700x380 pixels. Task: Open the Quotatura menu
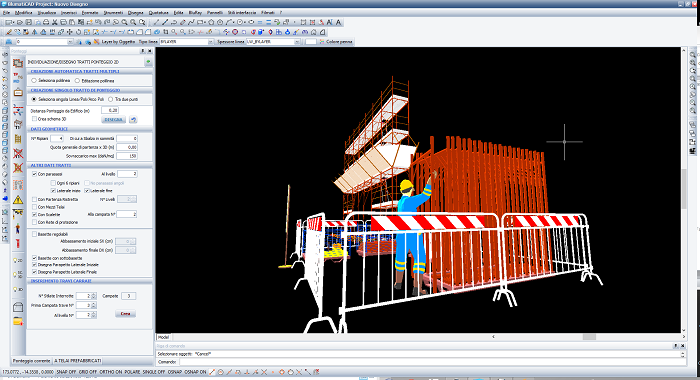click(x=158, y=13)
